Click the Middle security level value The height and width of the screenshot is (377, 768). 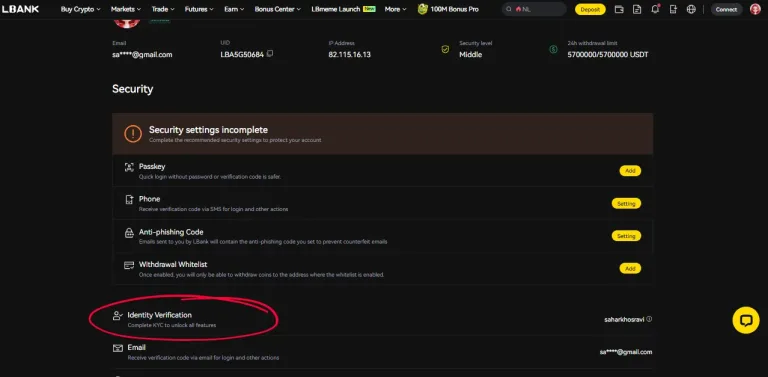click(x=470, y=55)
